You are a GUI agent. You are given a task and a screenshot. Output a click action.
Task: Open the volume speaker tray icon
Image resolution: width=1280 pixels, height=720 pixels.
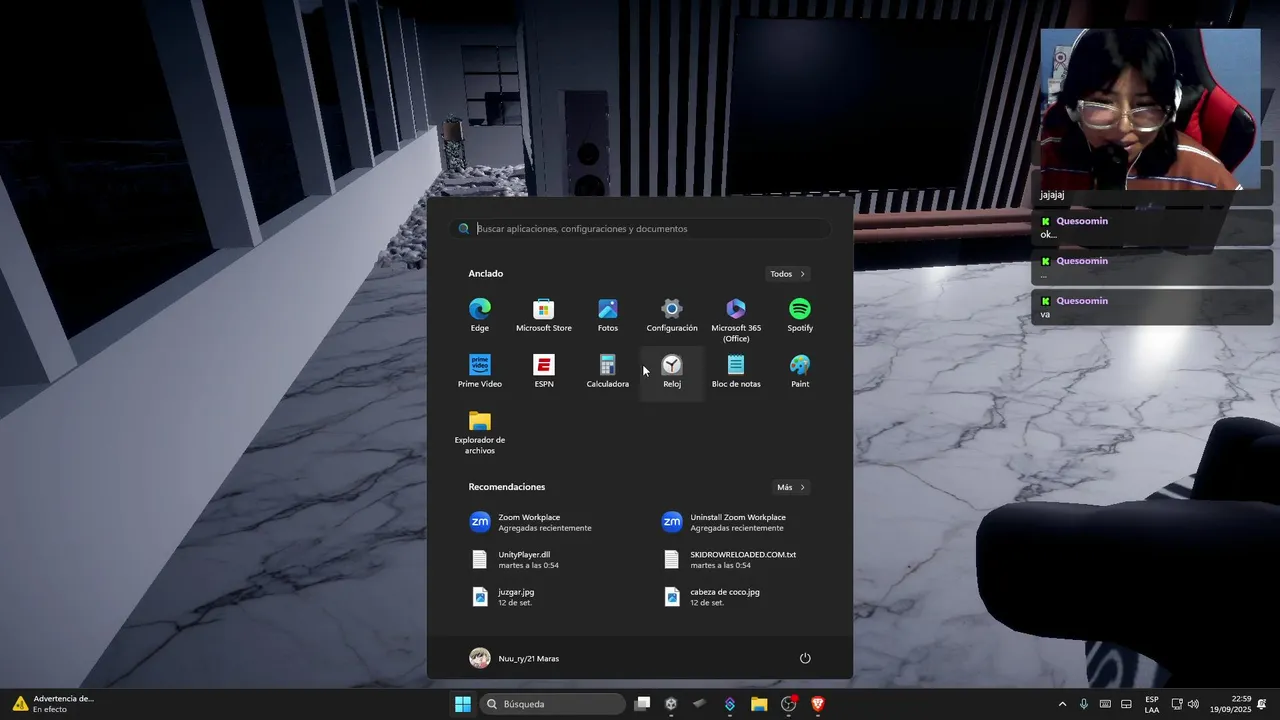(1193, 704)
